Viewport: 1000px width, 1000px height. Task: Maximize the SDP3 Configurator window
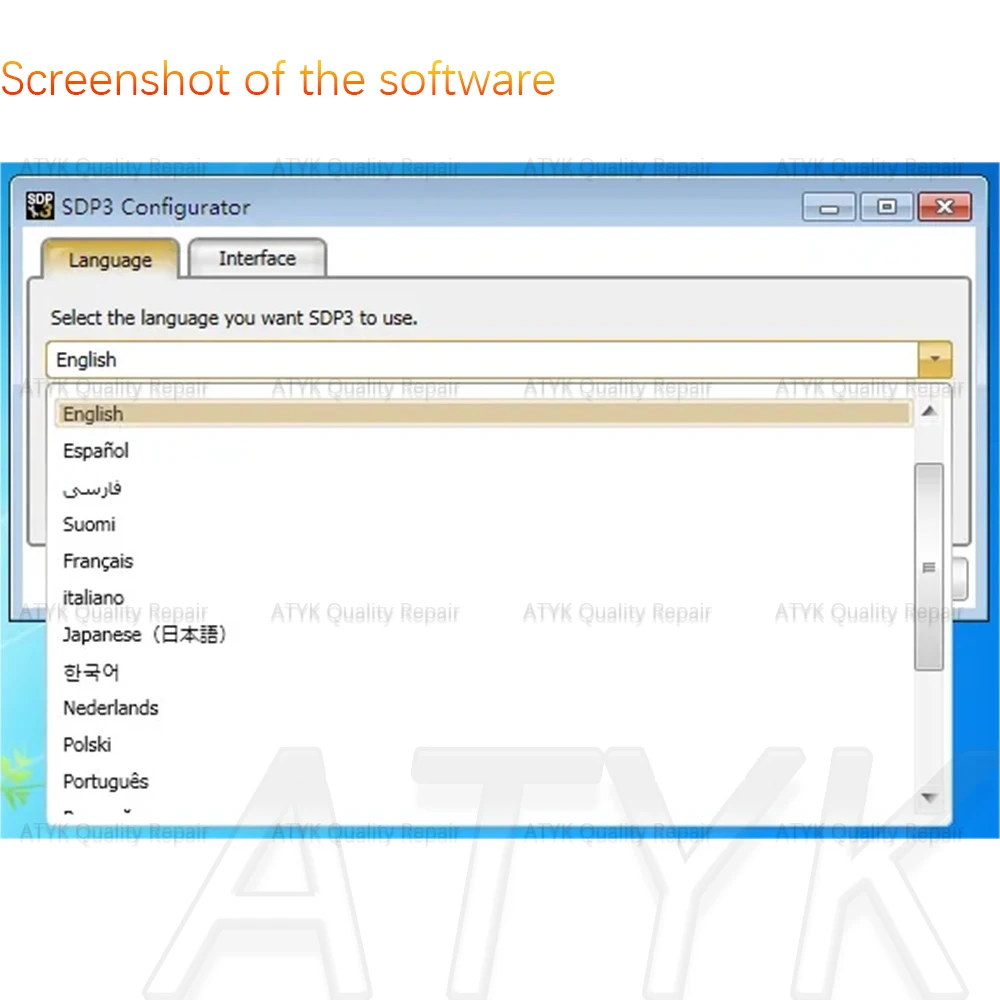click(886, 207)
